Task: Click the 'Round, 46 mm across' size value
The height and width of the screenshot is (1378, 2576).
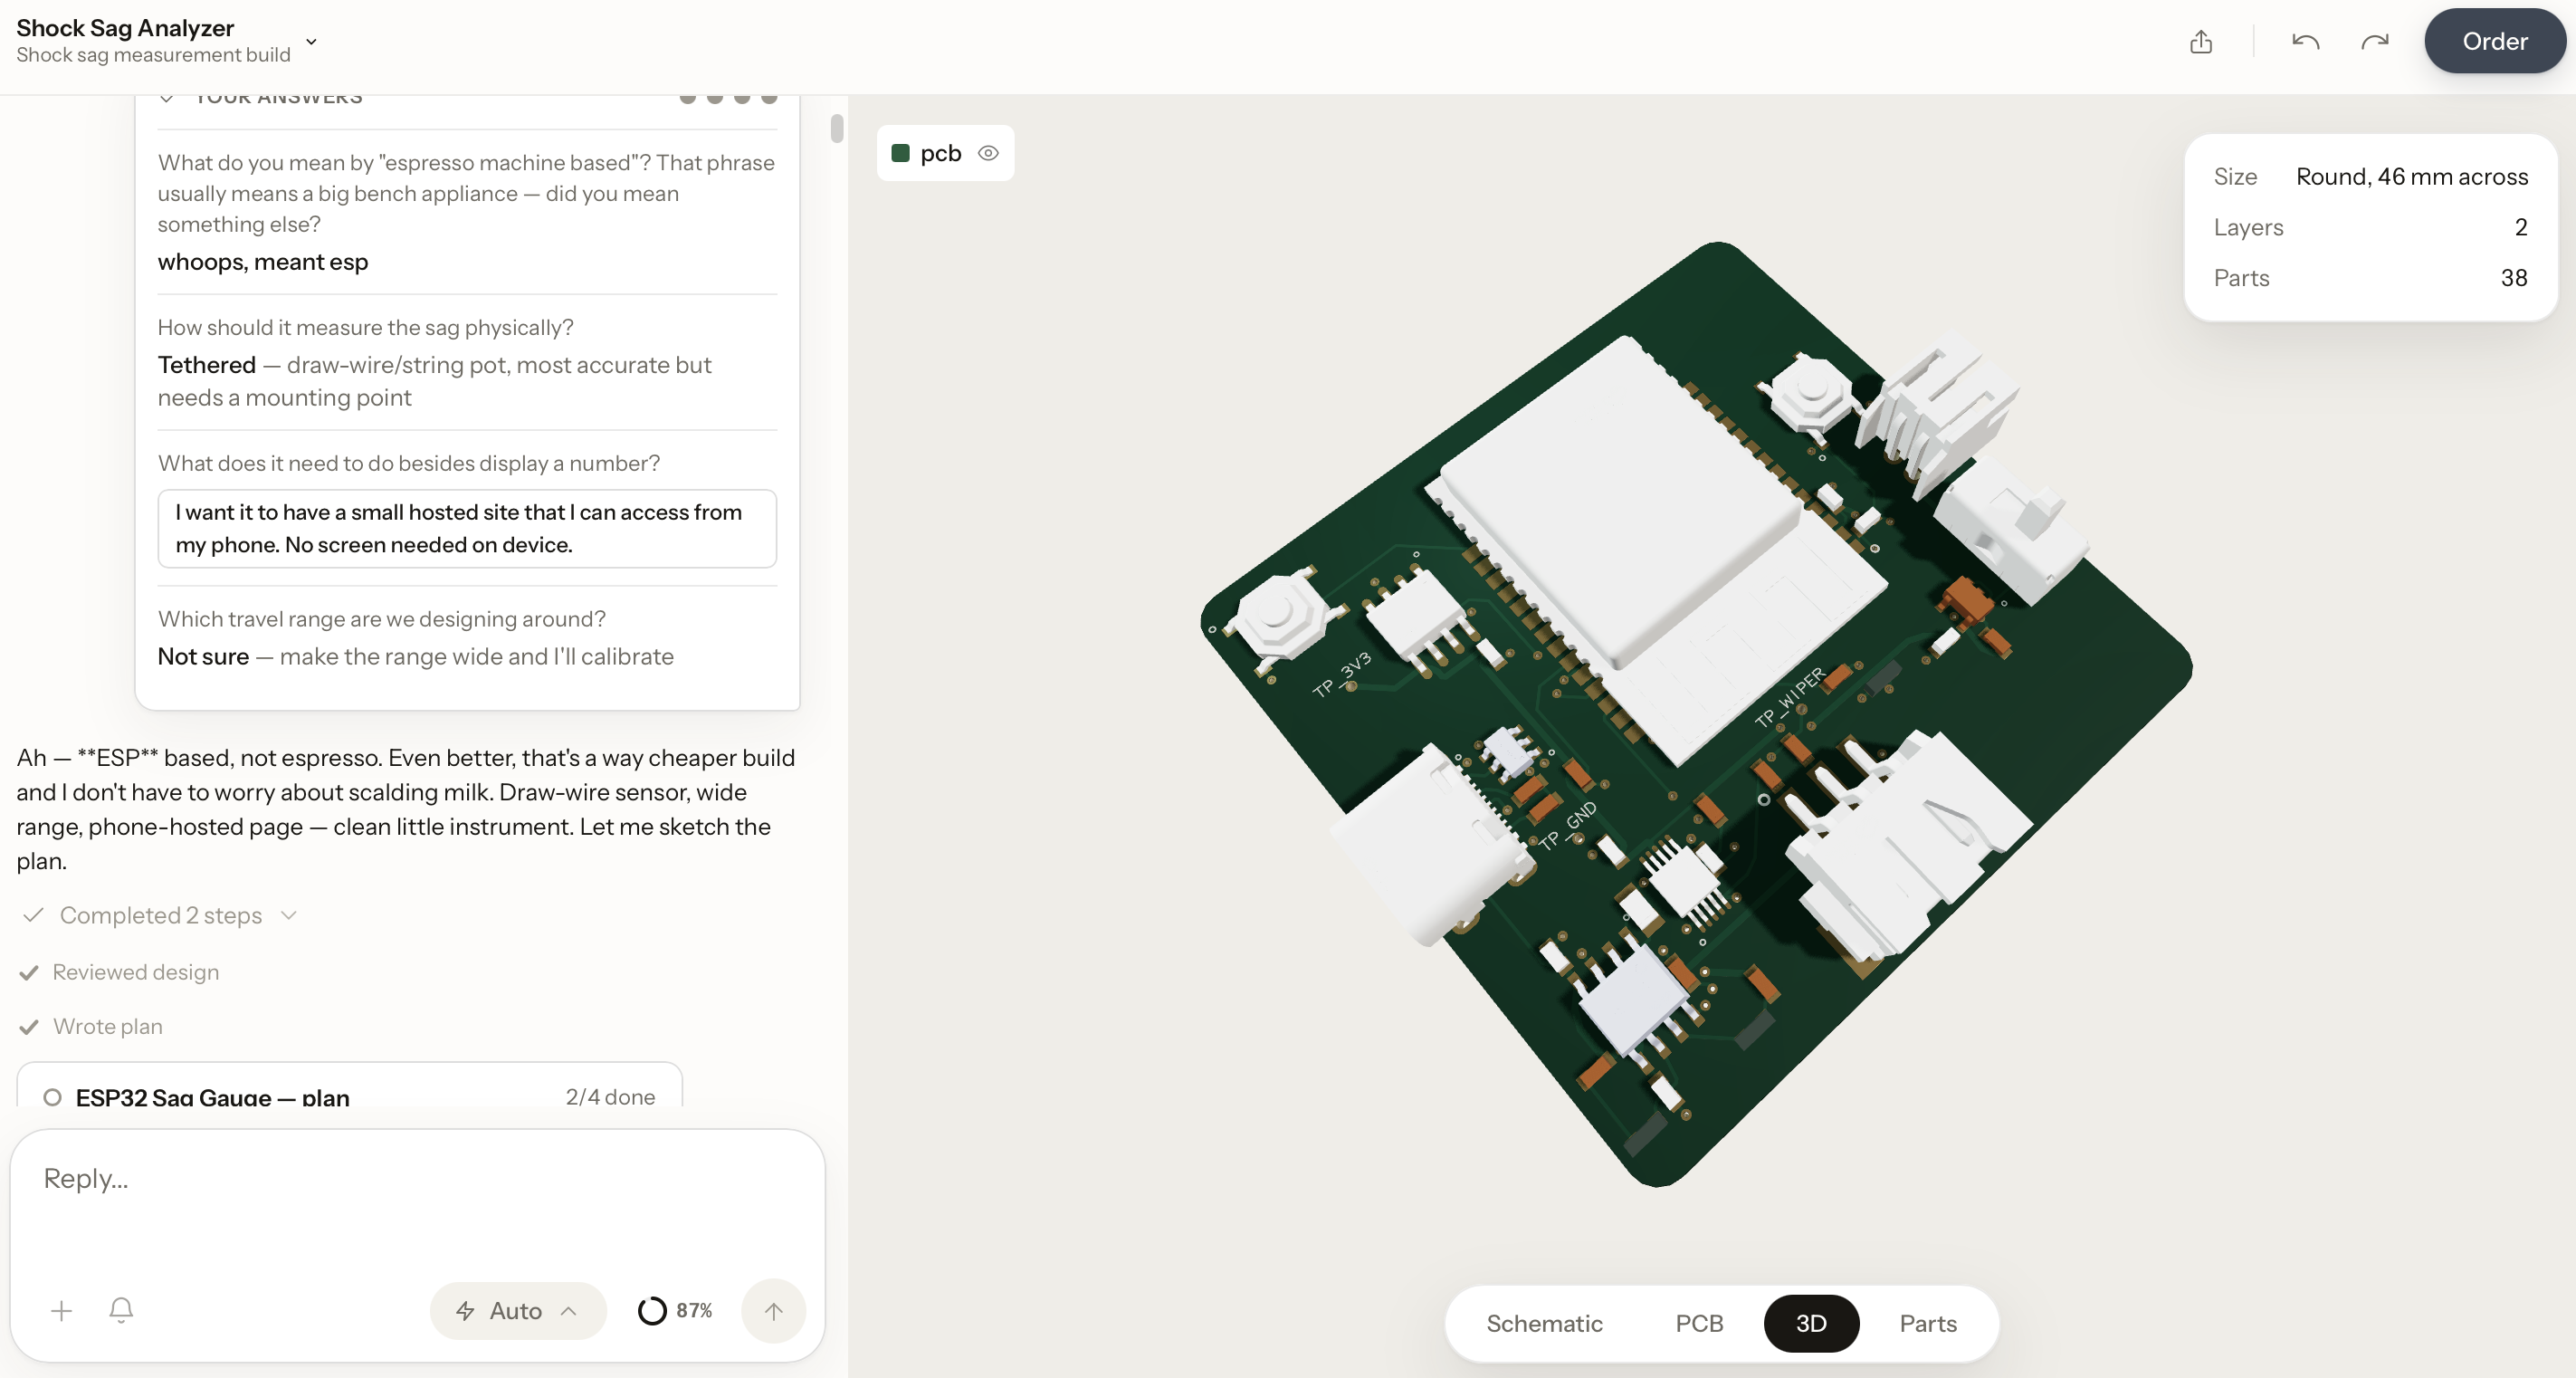Action: pyautogui.click(x=2411, y=176)
